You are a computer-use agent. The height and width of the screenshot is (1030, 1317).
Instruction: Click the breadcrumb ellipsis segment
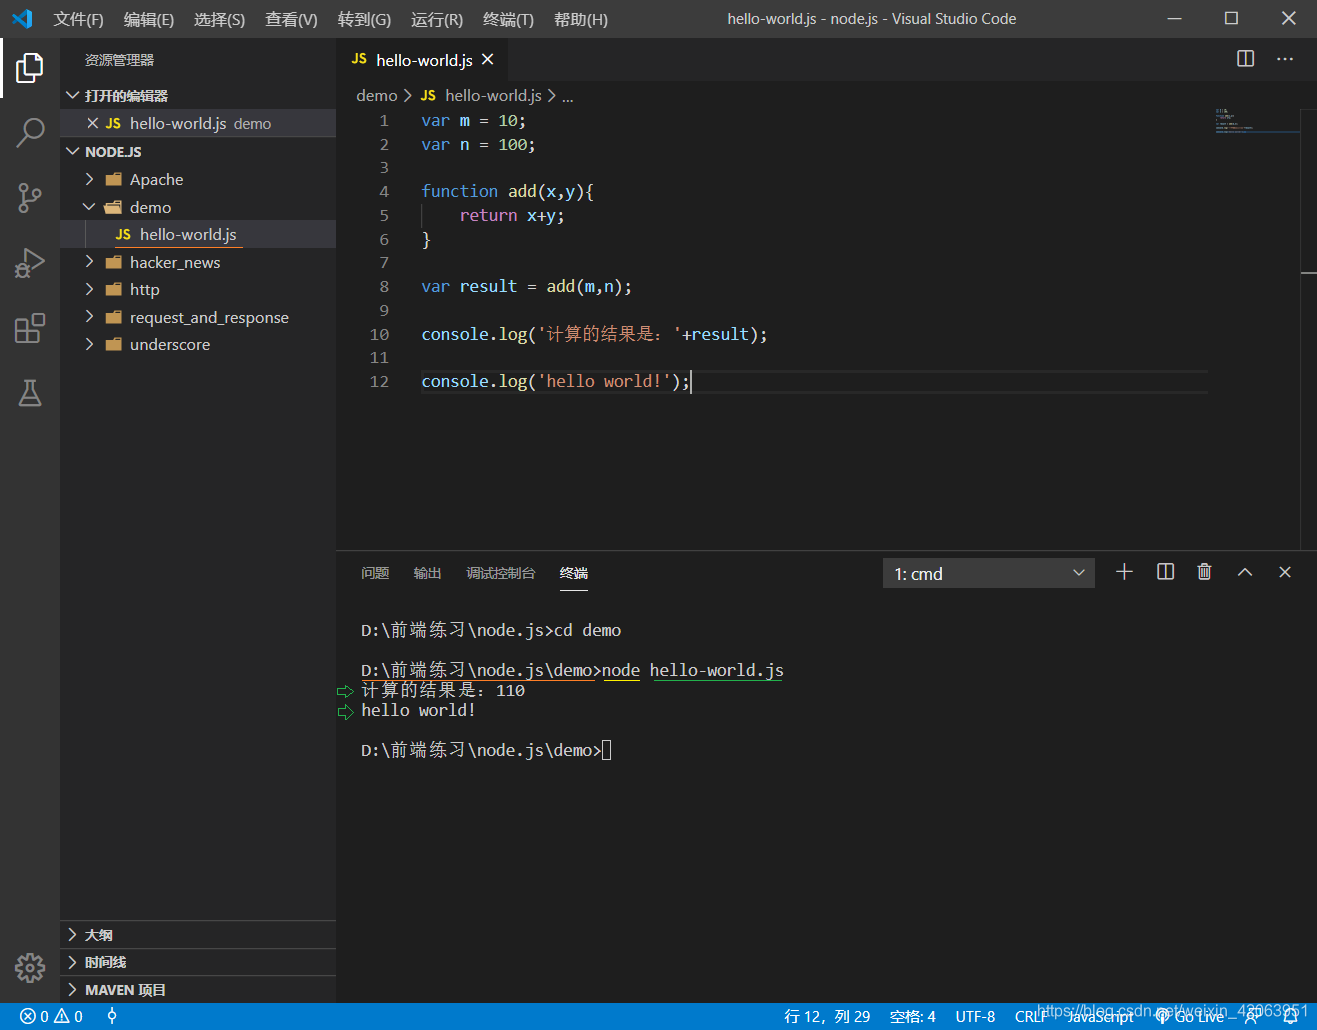tap(568, 96)
